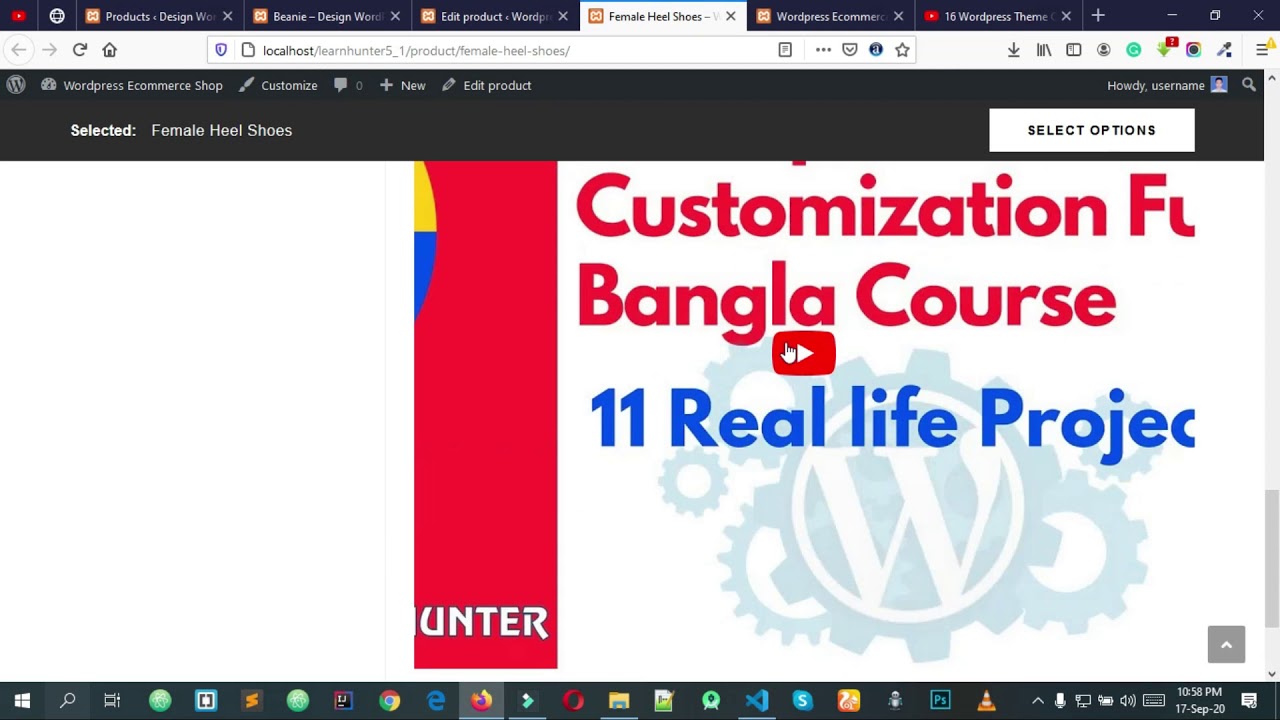Click the scroll-to-top arrow button
1280x720 pixels.
point(1226,644)
